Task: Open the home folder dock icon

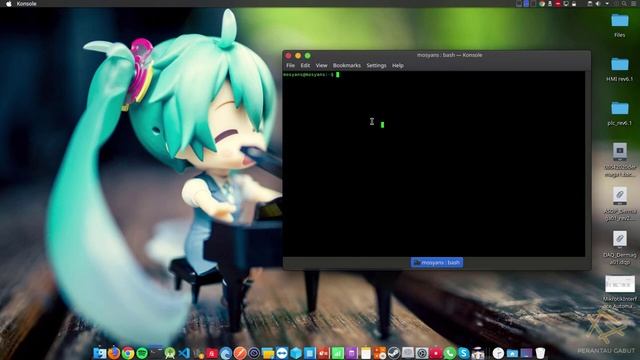Action: pos(513,353)
